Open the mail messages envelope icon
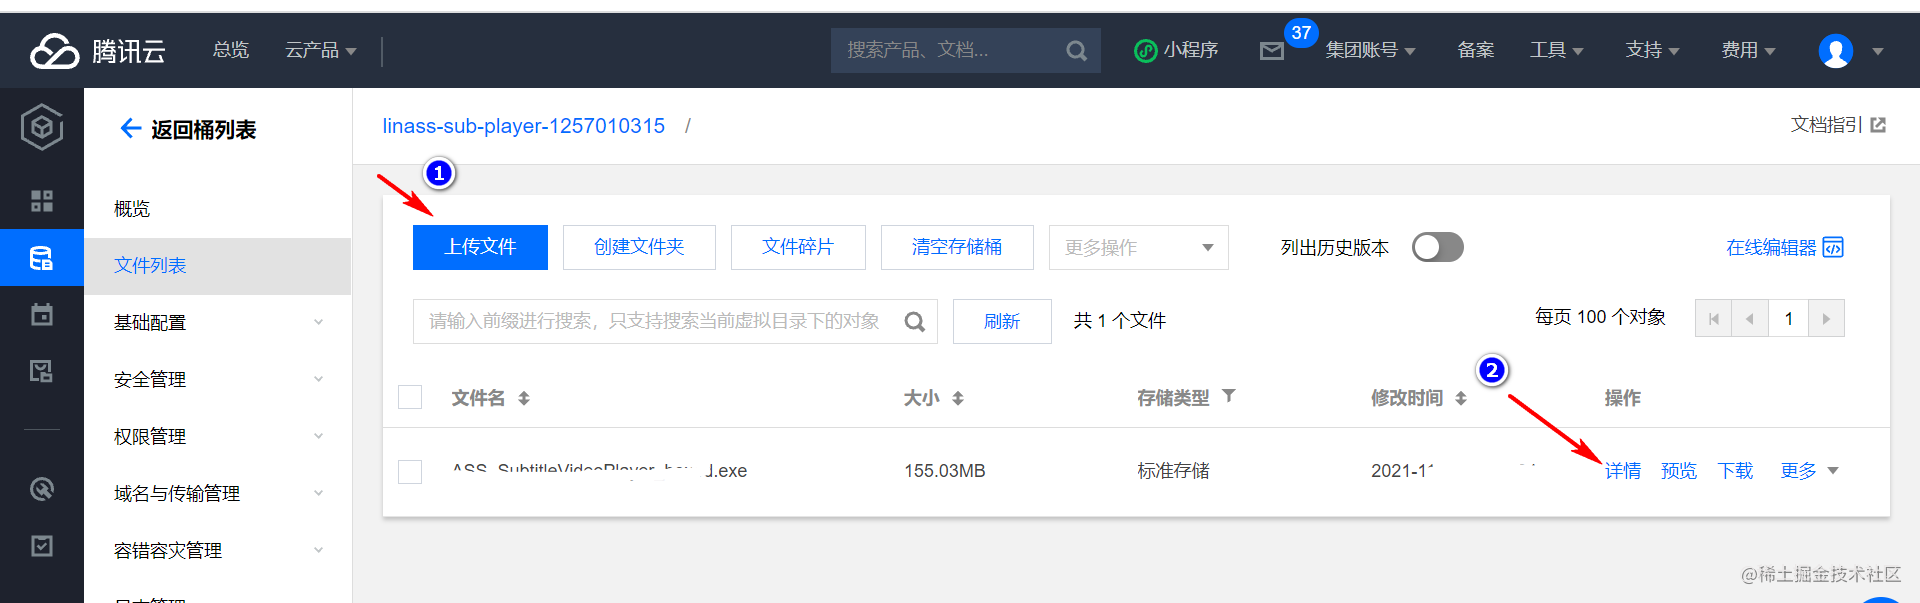The image size is (1920, 603). tap(1271, 51)
